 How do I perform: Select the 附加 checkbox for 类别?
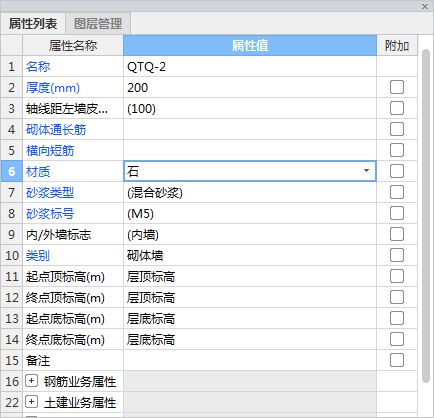(397, 255)
